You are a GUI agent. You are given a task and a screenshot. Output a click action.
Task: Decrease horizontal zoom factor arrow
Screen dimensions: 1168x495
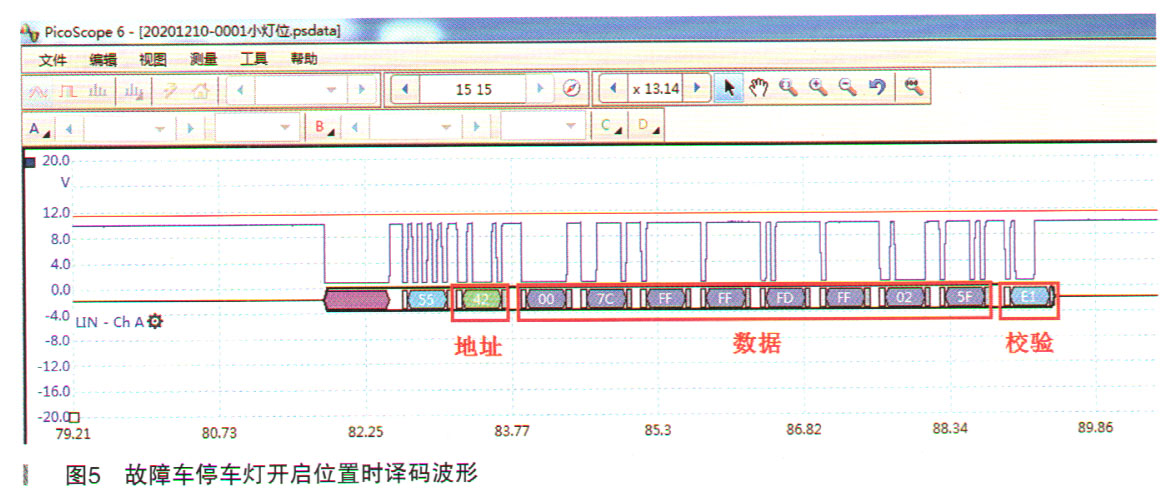point(614,89)
